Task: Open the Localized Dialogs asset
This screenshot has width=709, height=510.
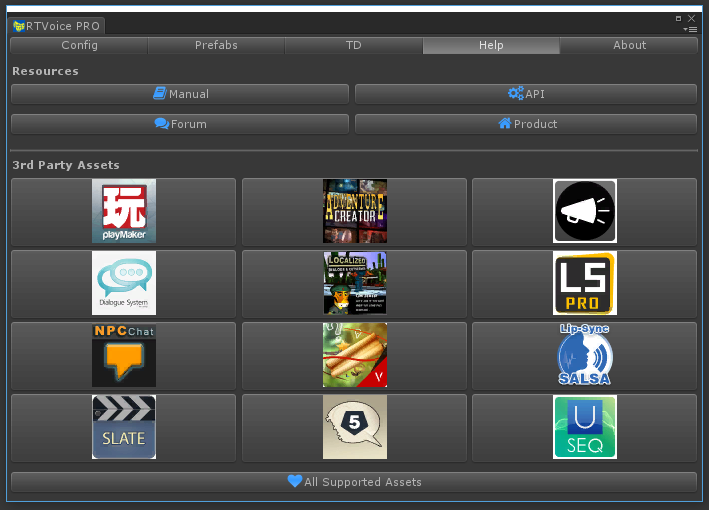Action: 354,283
